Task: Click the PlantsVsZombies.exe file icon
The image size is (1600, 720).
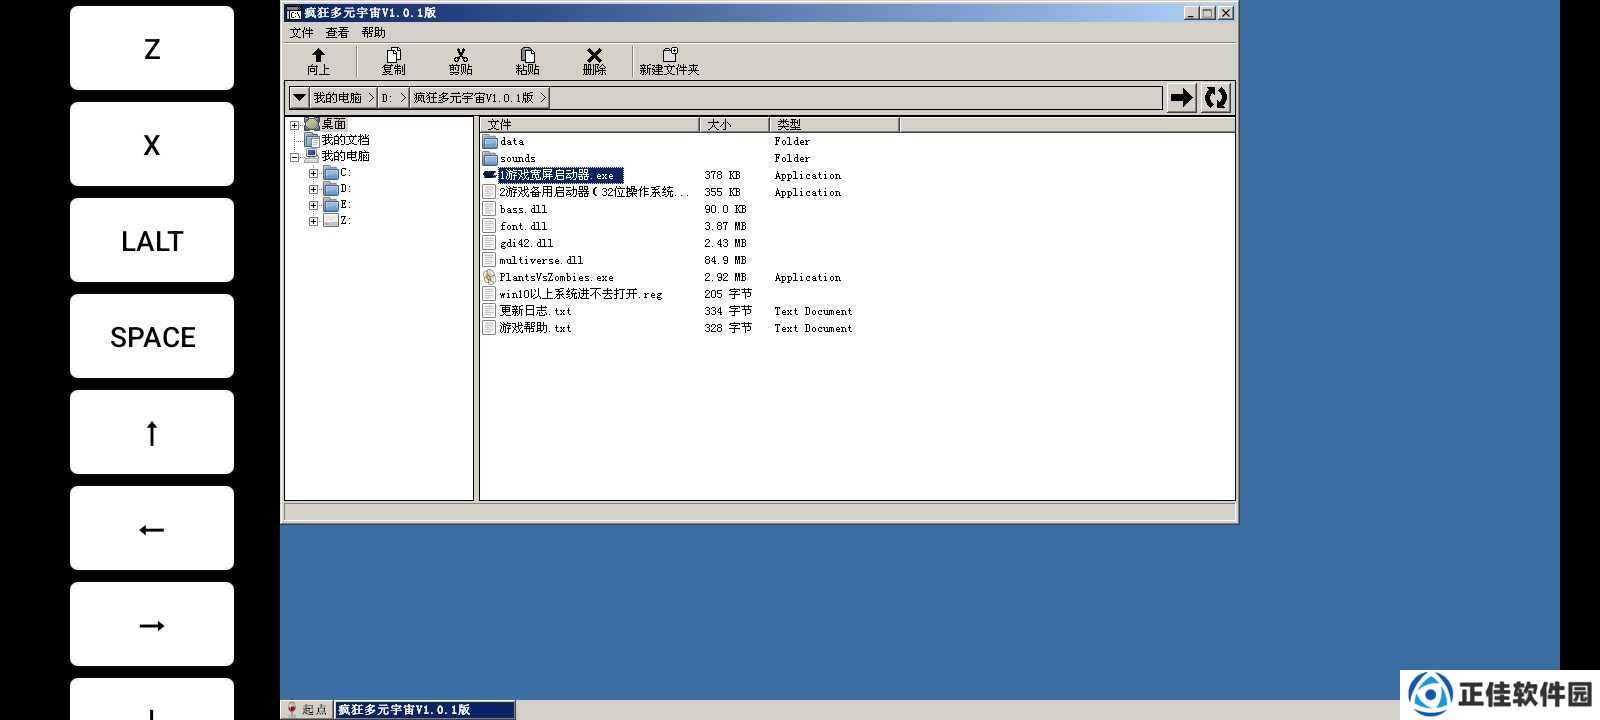Action: pos(490,277)
